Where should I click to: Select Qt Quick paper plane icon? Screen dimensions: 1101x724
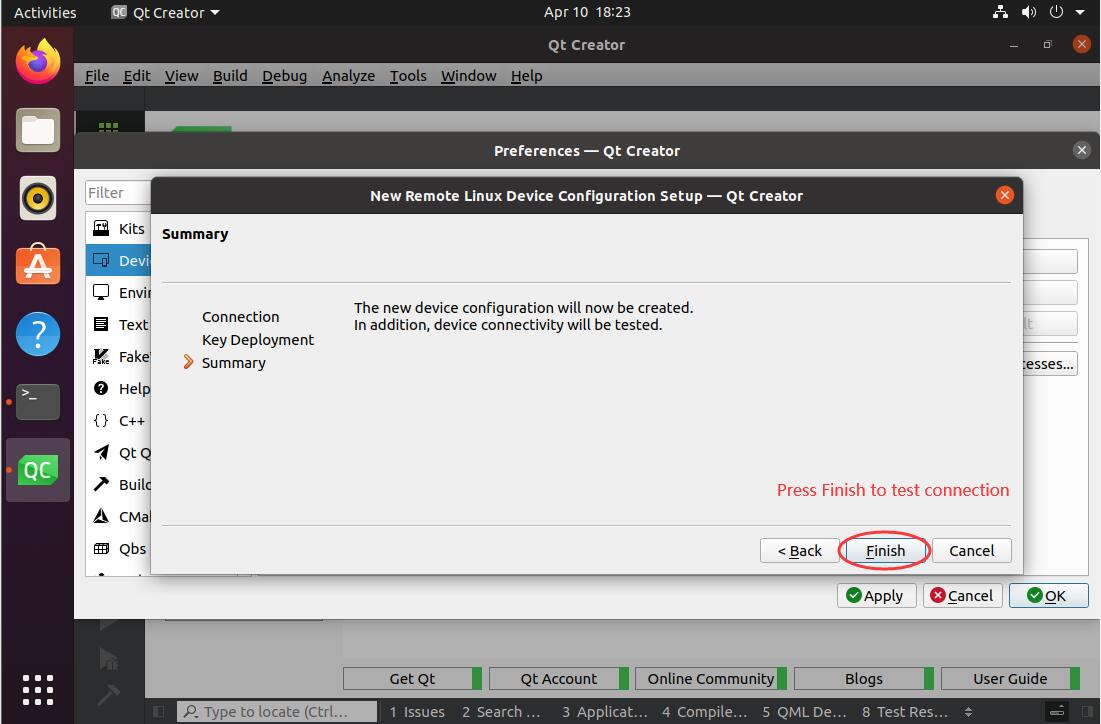point(101,452)
